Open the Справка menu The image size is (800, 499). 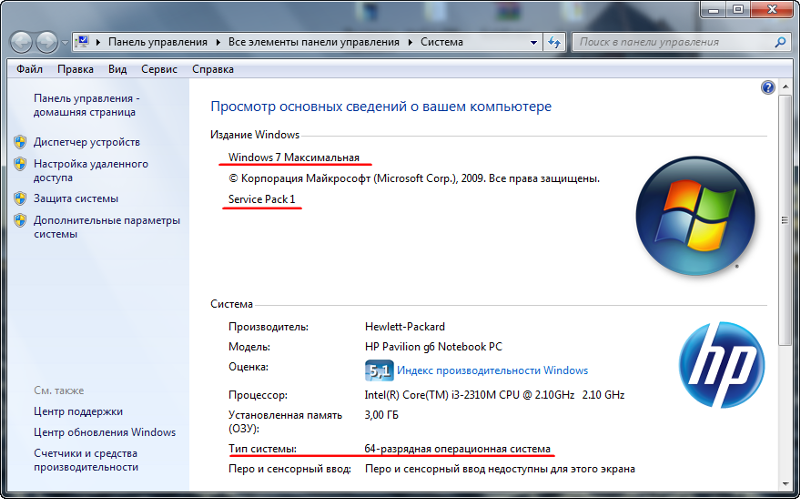coord(213,69)
